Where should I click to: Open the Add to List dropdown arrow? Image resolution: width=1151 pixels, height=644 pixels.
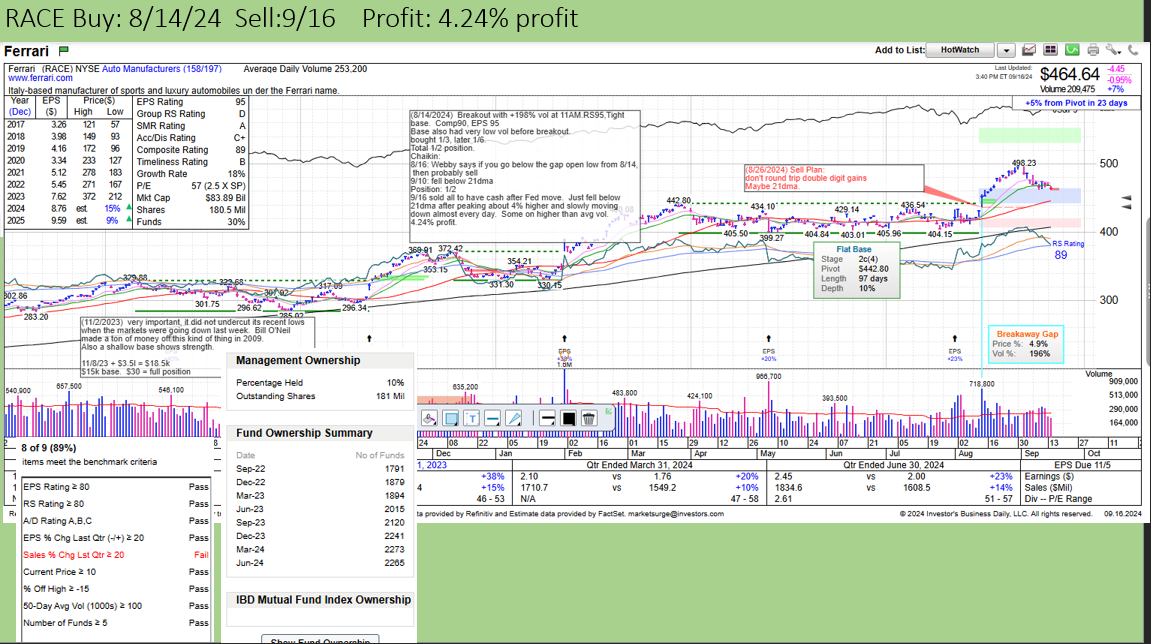click(1006, 50)
